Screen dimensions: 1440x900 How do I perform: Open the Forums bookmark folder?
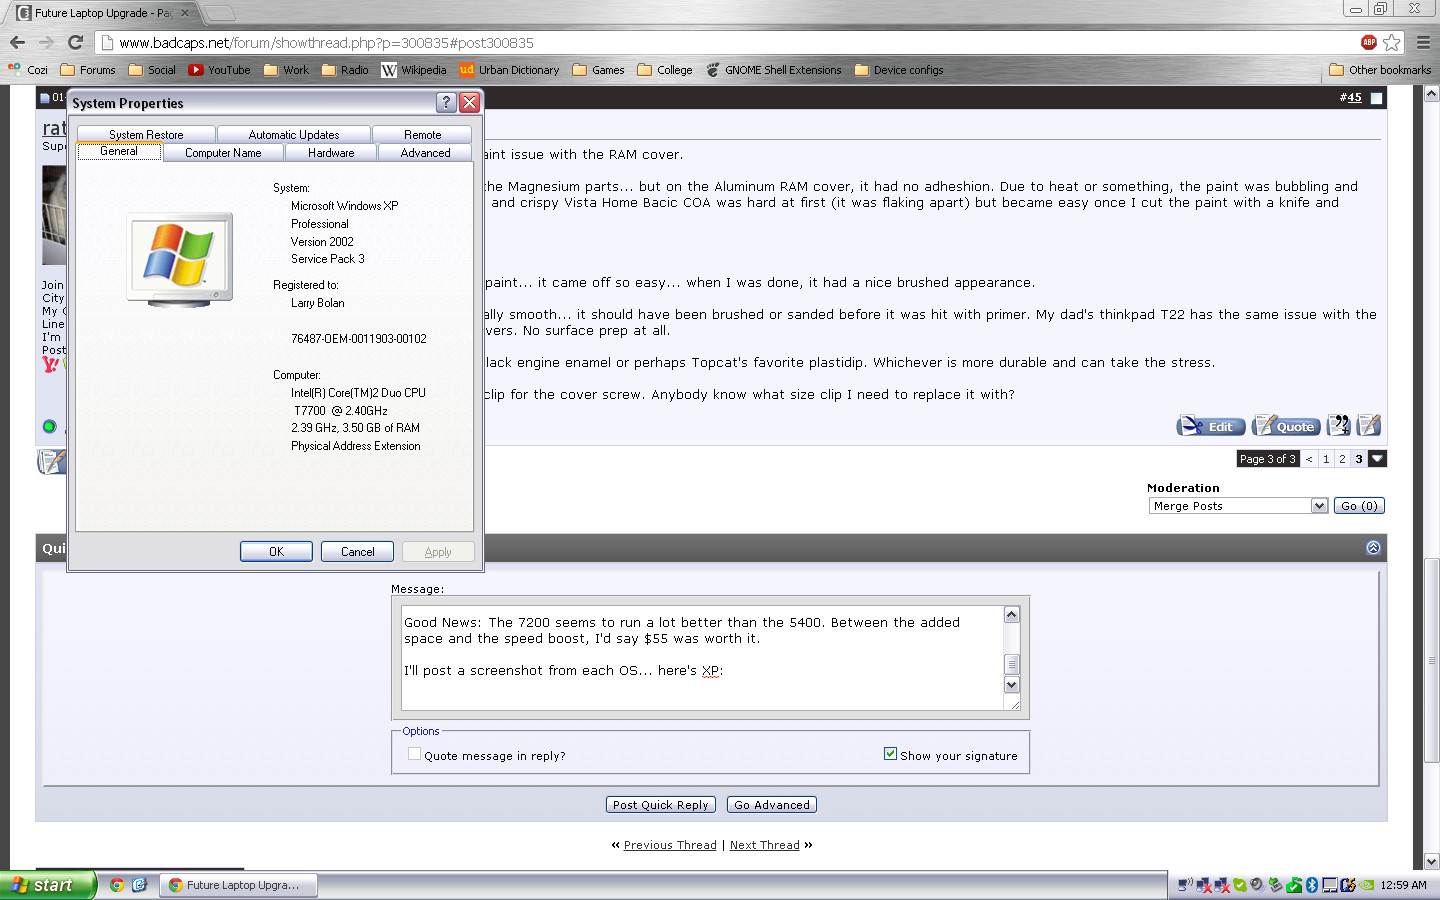88,70
